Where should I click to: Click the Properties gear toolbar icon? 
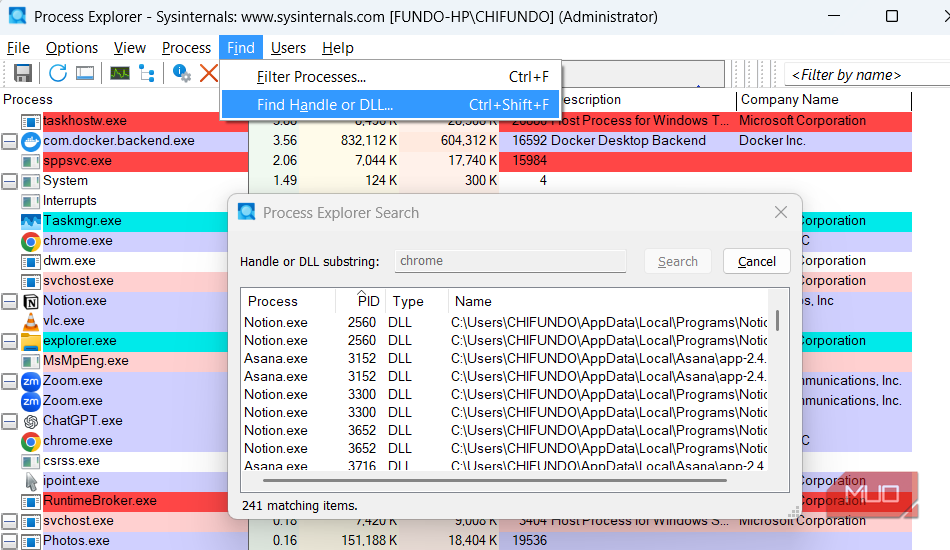pos(181,73)
